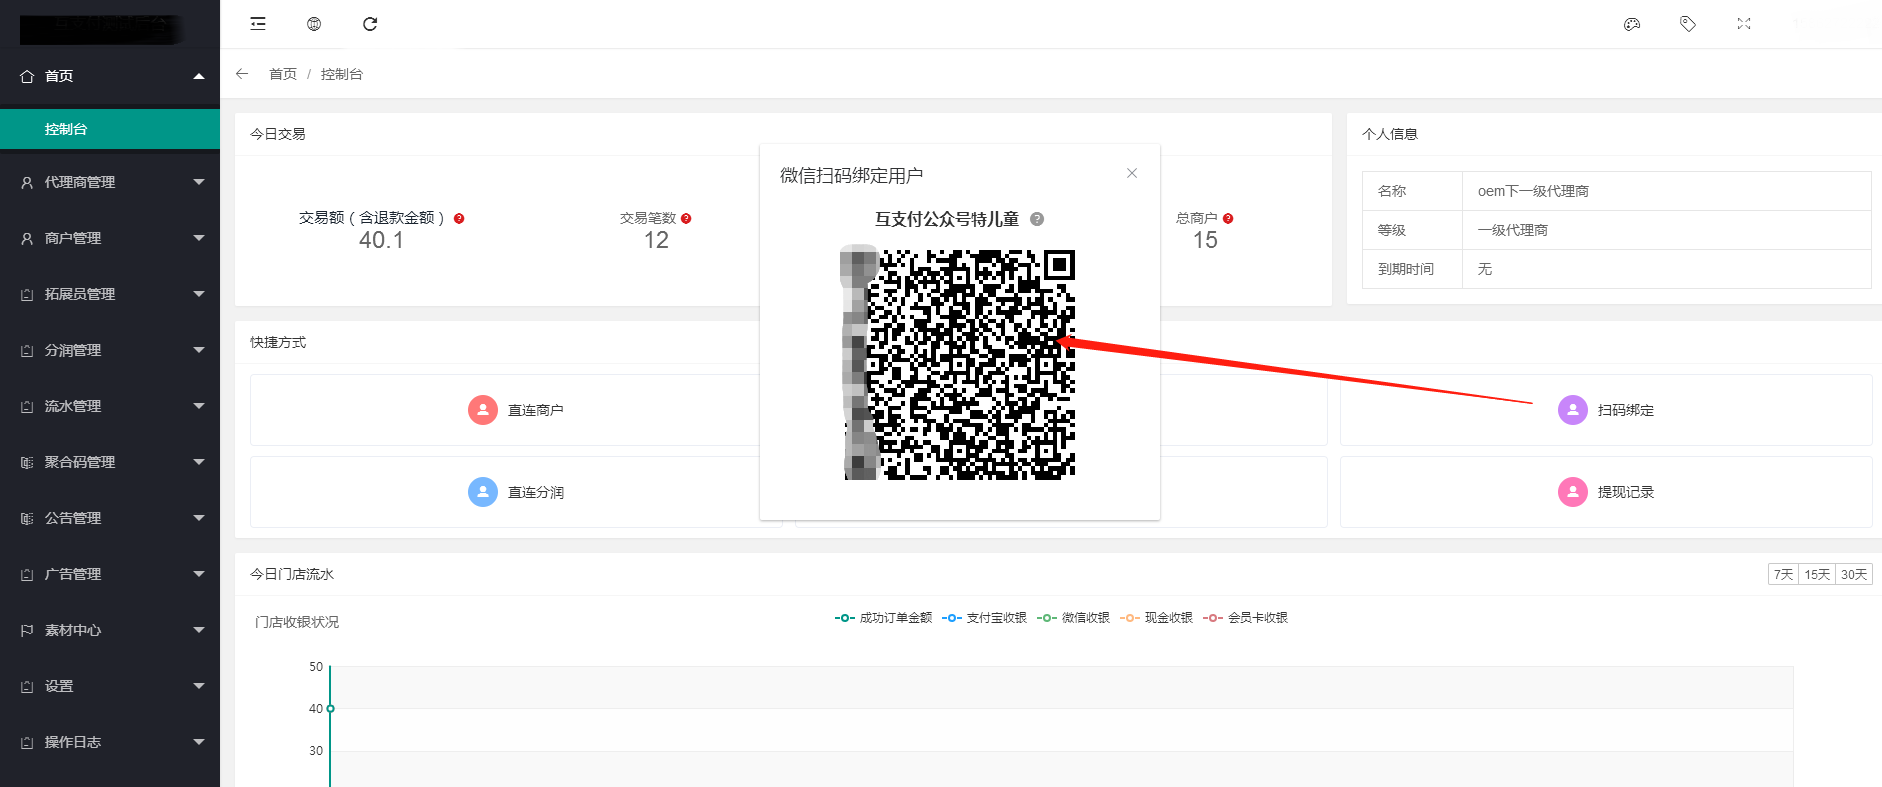Toggle the 现金收银 chart legend
This screenshot has width=1882, height=787.
[x=1156, y=618]
